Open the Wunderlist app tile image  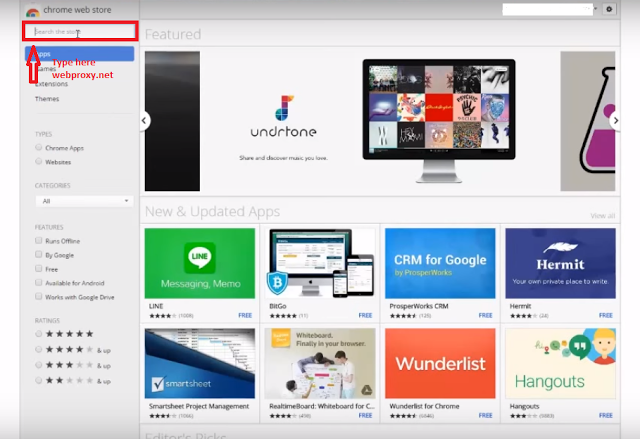(x=440, y=363)
